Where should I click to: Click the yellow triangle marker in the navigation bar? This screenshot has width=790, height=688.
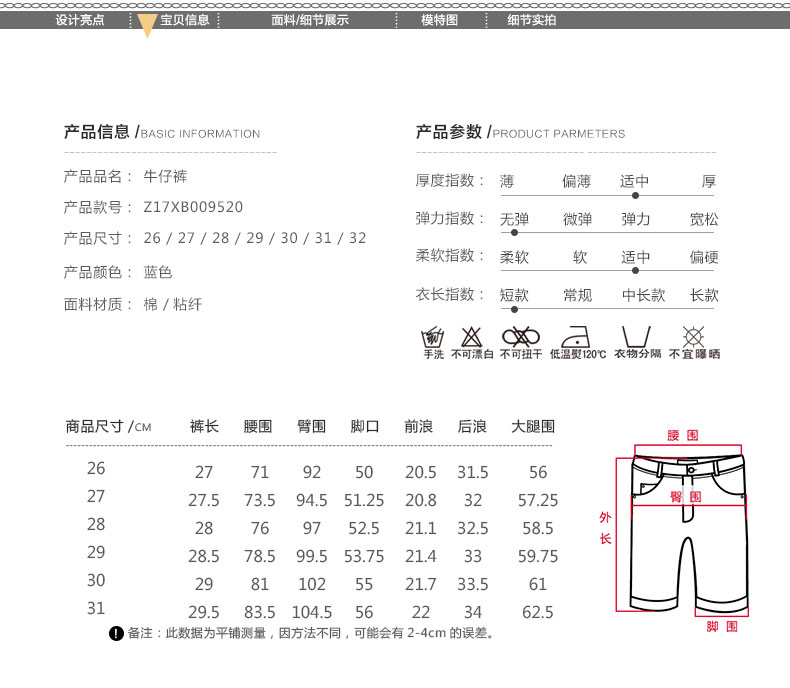(x=147, y=27)
